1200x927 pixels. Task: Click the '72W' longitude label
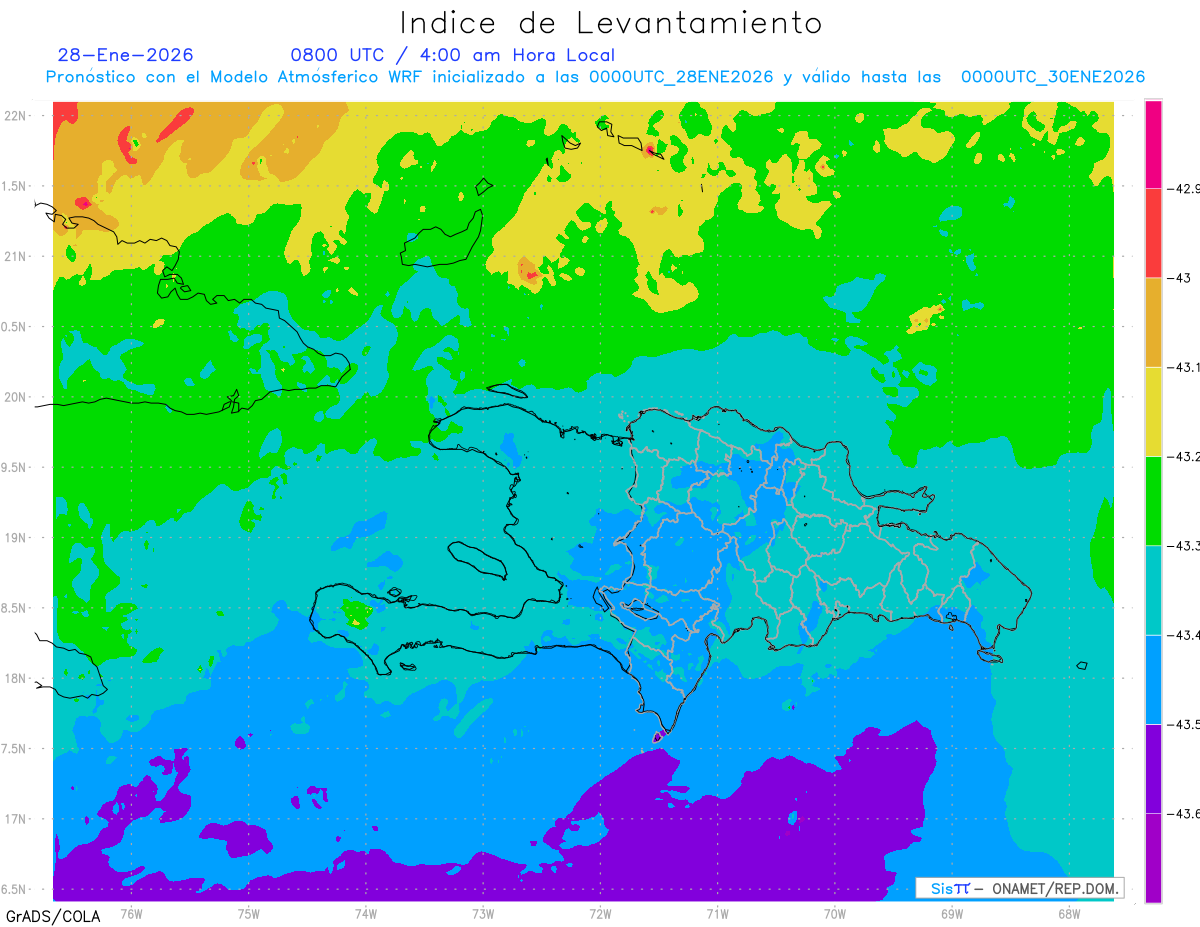600,913
